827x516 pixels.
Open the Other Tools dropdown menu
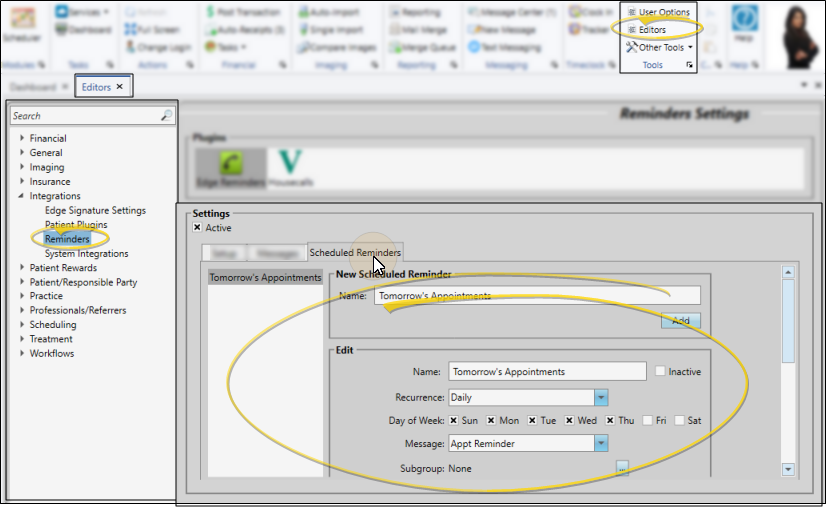click(659, 47)
